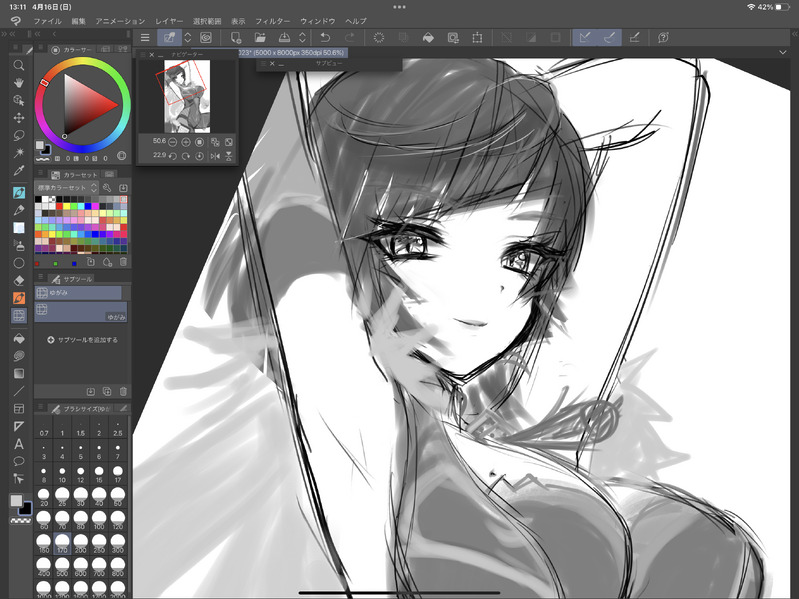Select the Airbrush tool
The image size is (799, 599).
click(x=19, y=246)
